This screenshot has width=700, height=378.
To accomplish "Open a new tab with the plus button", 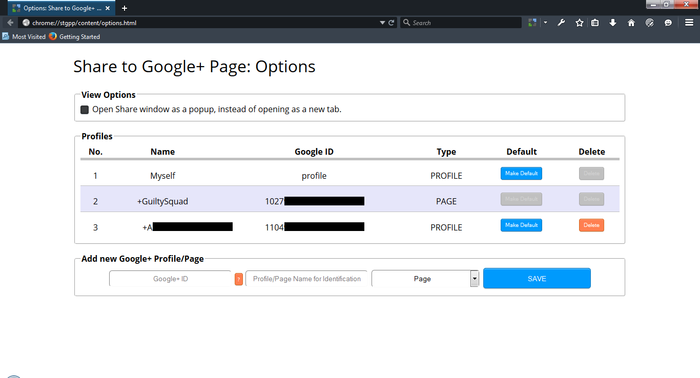I will click(124, 8).
